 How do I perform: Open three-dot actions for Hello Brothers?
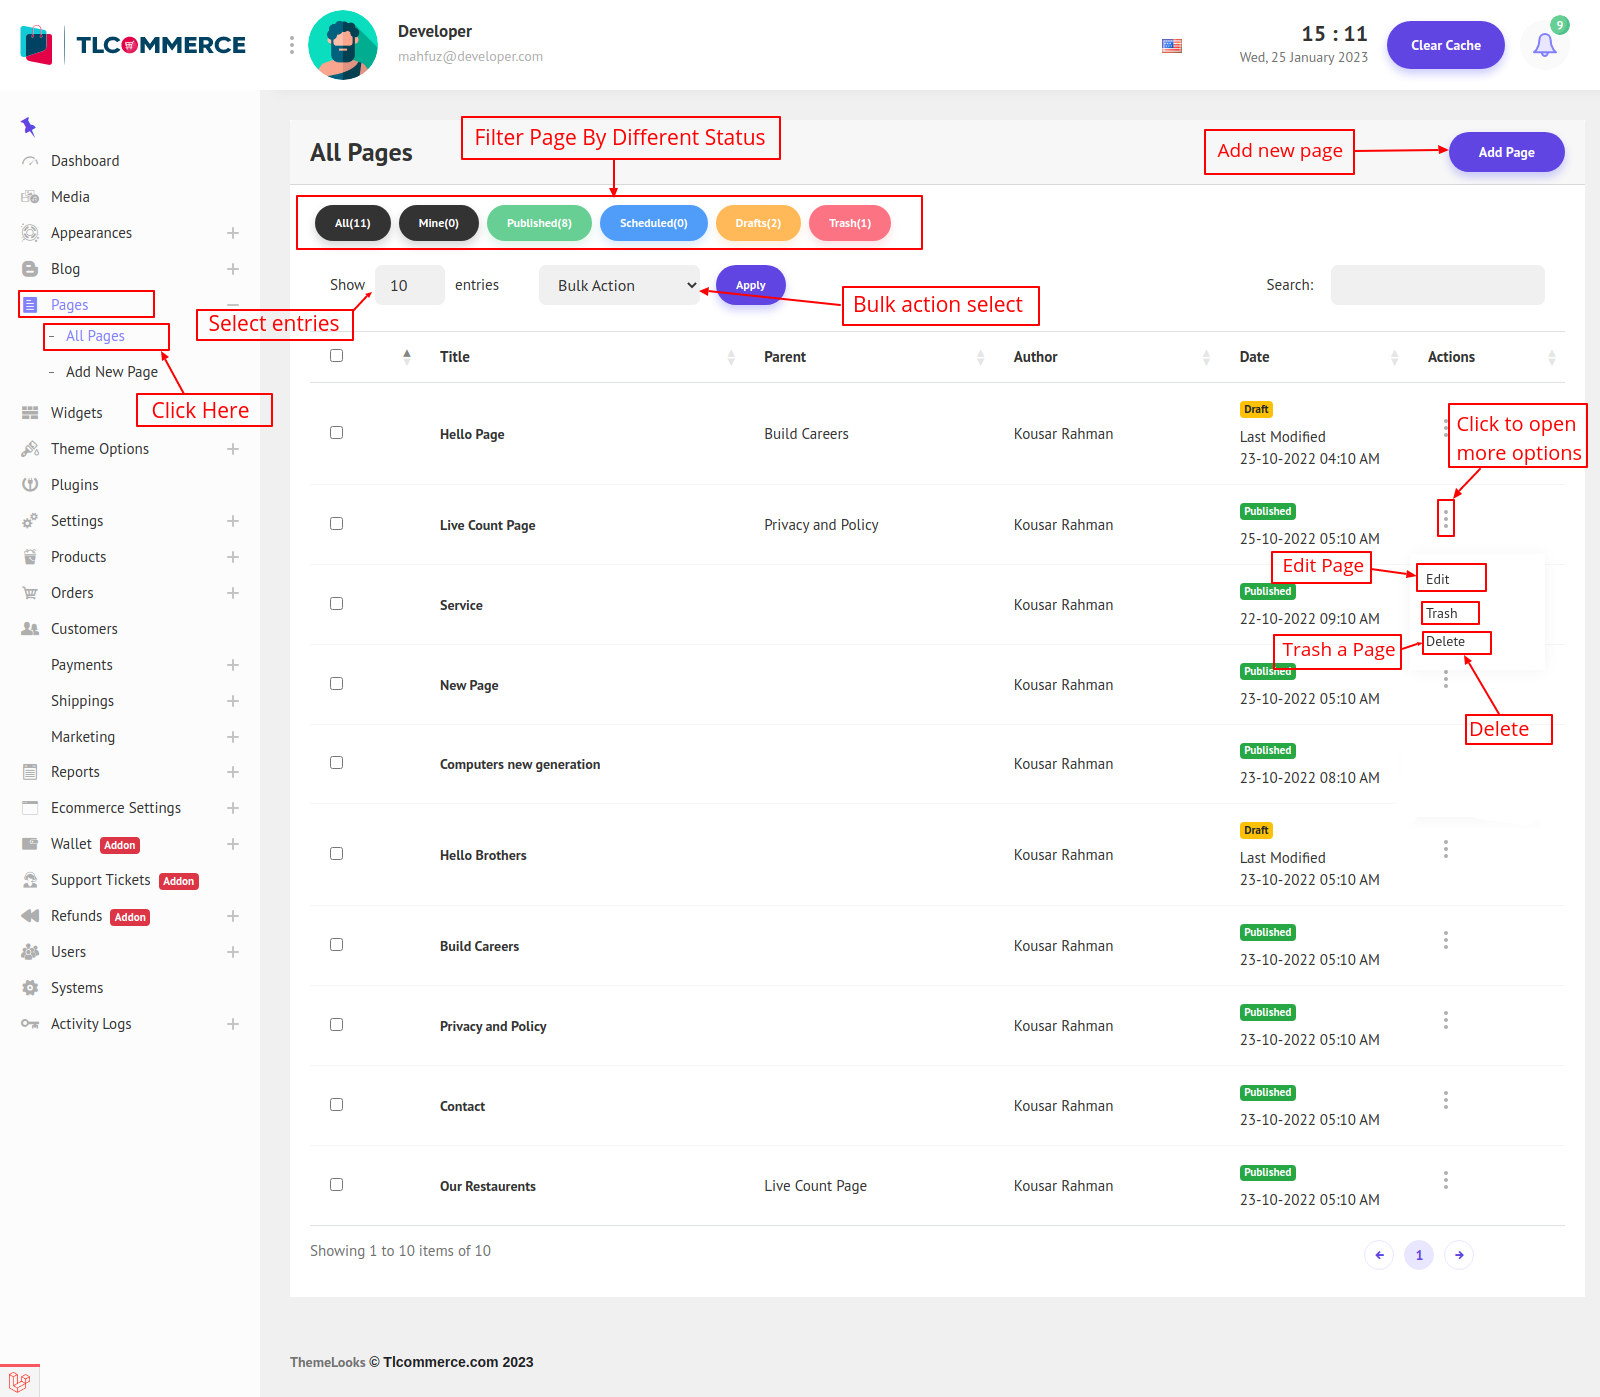(x=1445, y=849)
